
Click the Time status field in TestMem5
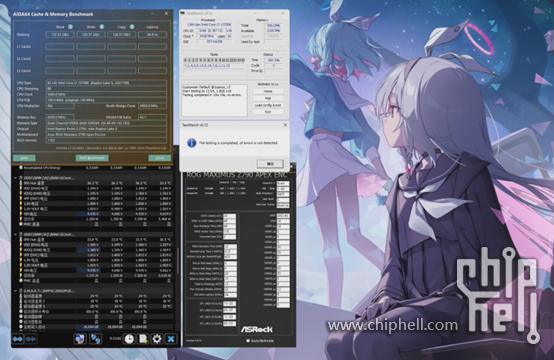pos(274,60)
